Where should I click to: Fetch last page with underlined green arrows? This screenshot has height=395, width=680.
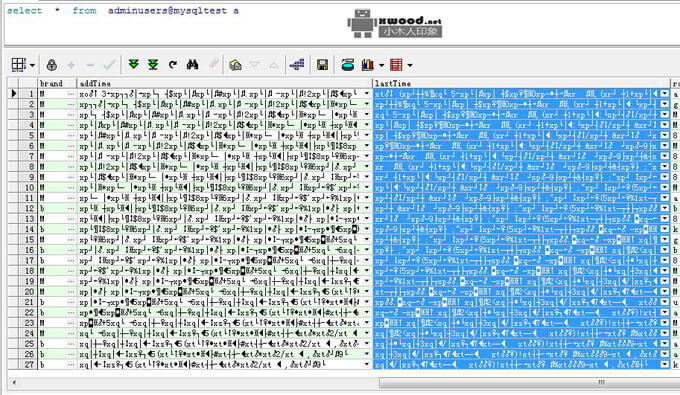tap(153, 65)
